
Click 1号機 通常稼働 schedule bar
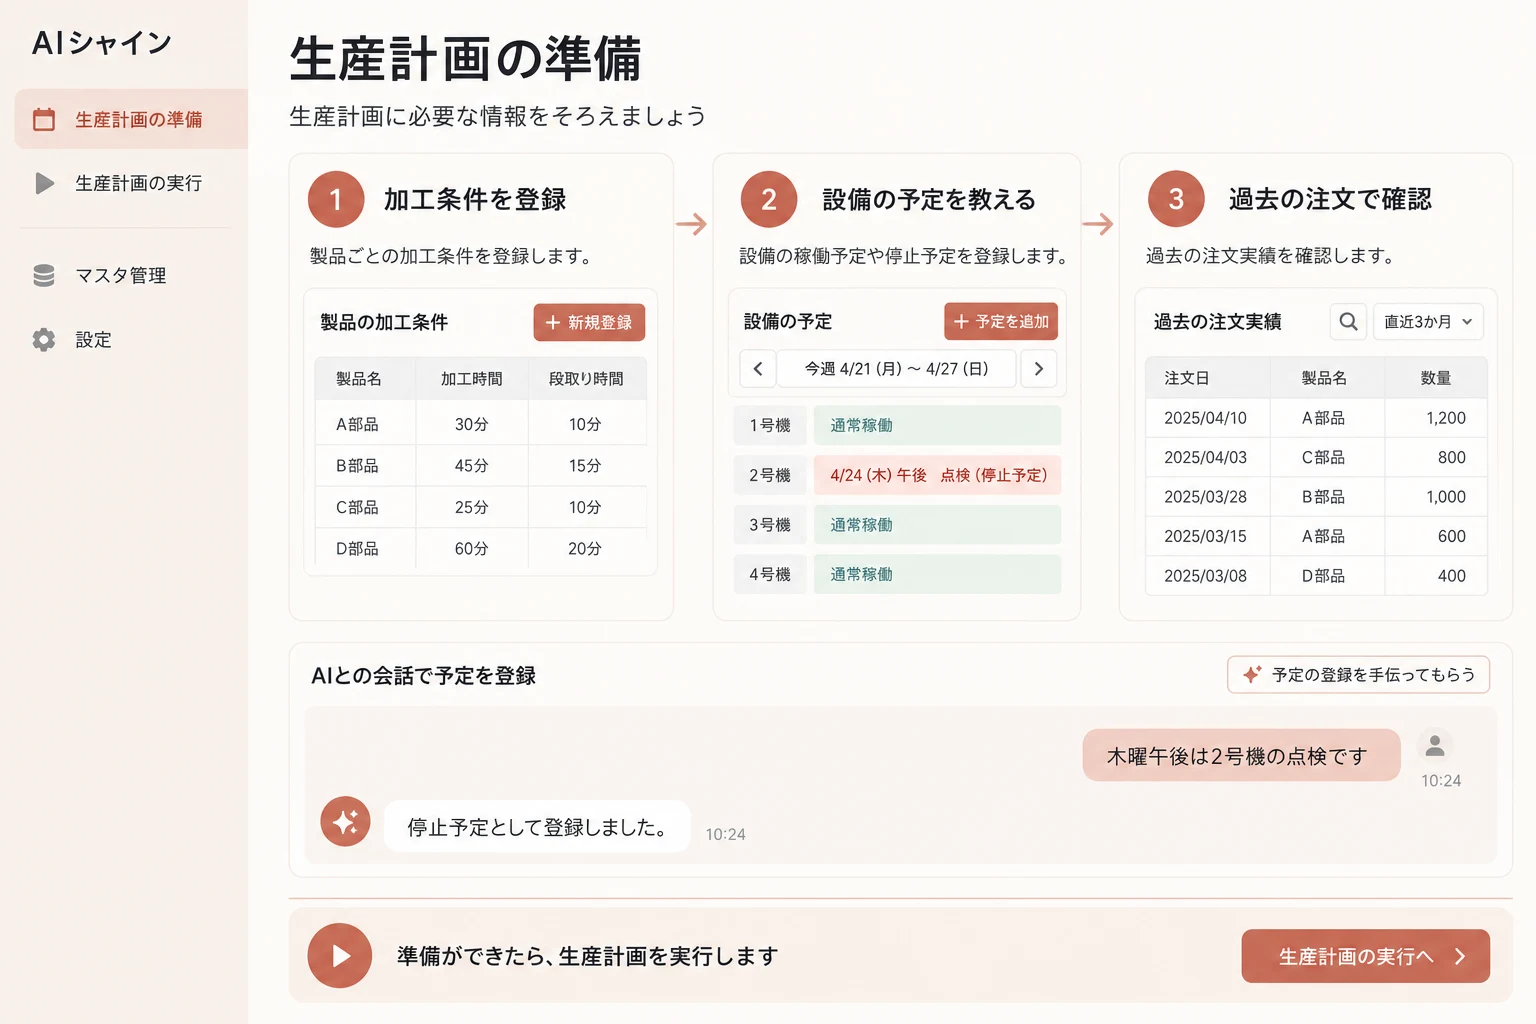(937, 425)
